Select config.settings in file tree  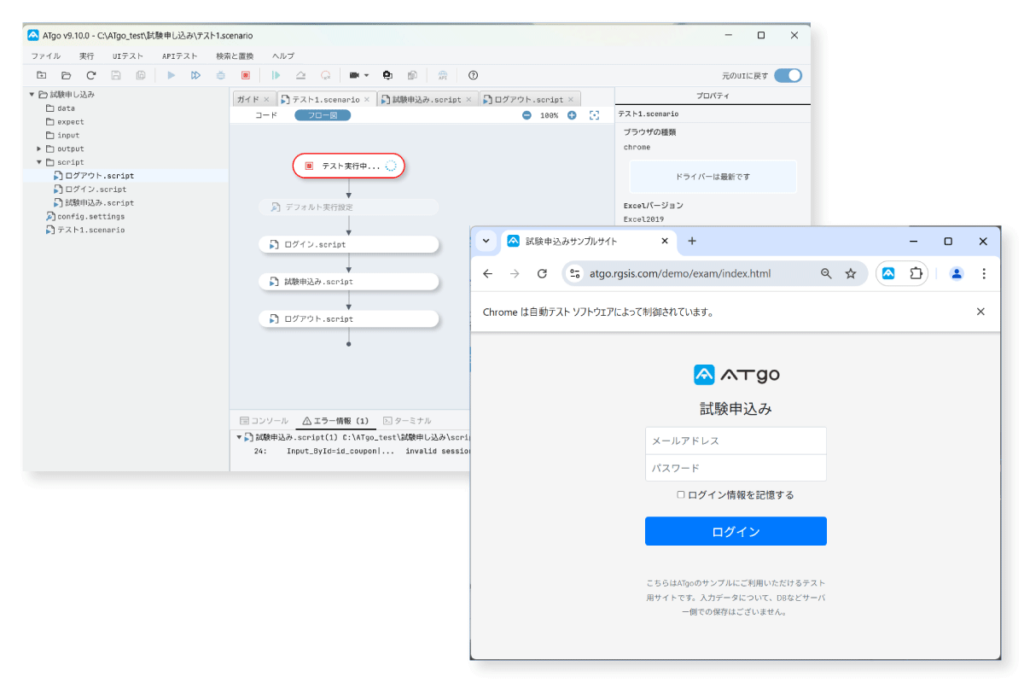pyautogui.click(x=85, y=217)
